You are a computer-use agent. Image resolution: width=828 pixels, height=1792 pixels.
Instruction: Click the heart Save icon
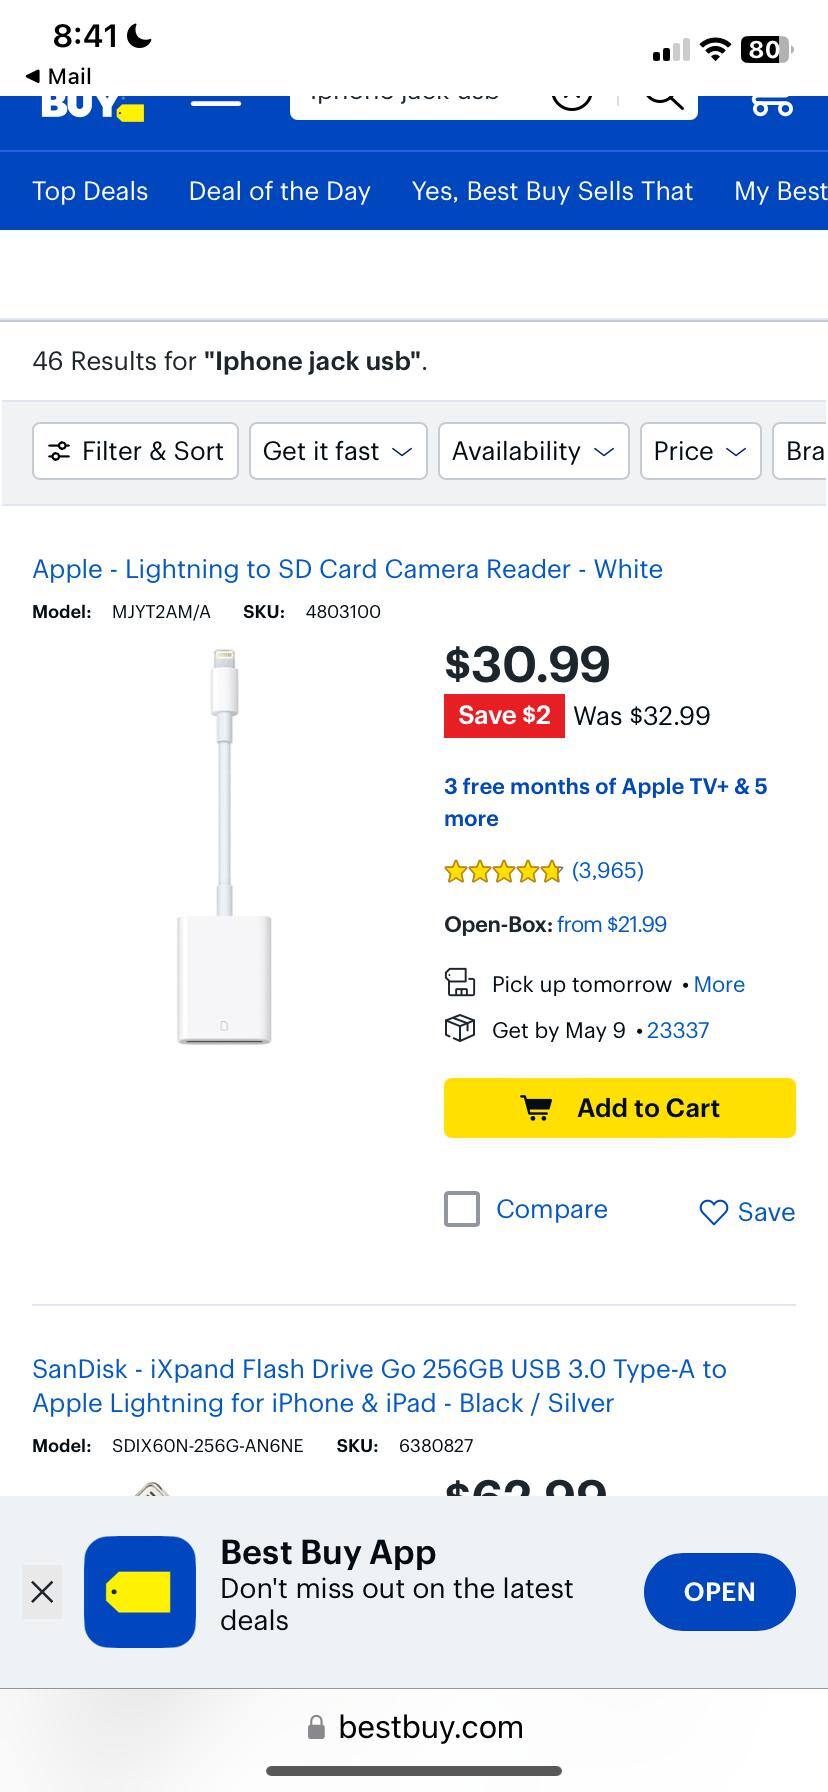tap(714, 1212)
